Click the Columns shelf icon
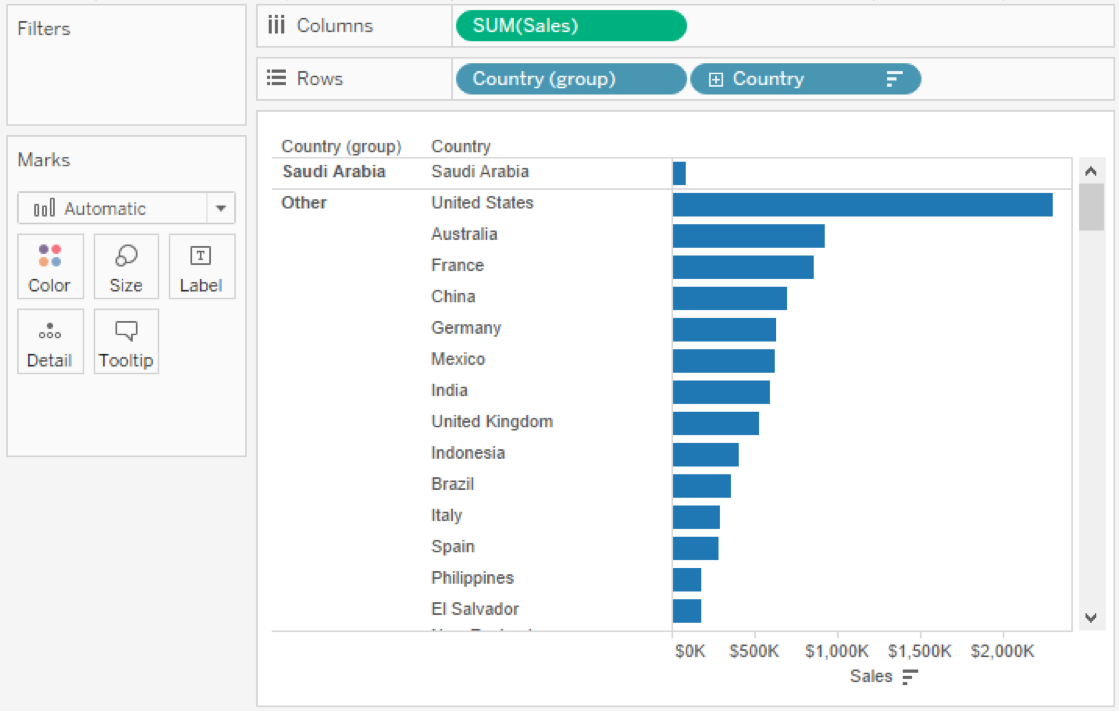The width and height of the screenshot is (1119, 711). pos(276,25)
